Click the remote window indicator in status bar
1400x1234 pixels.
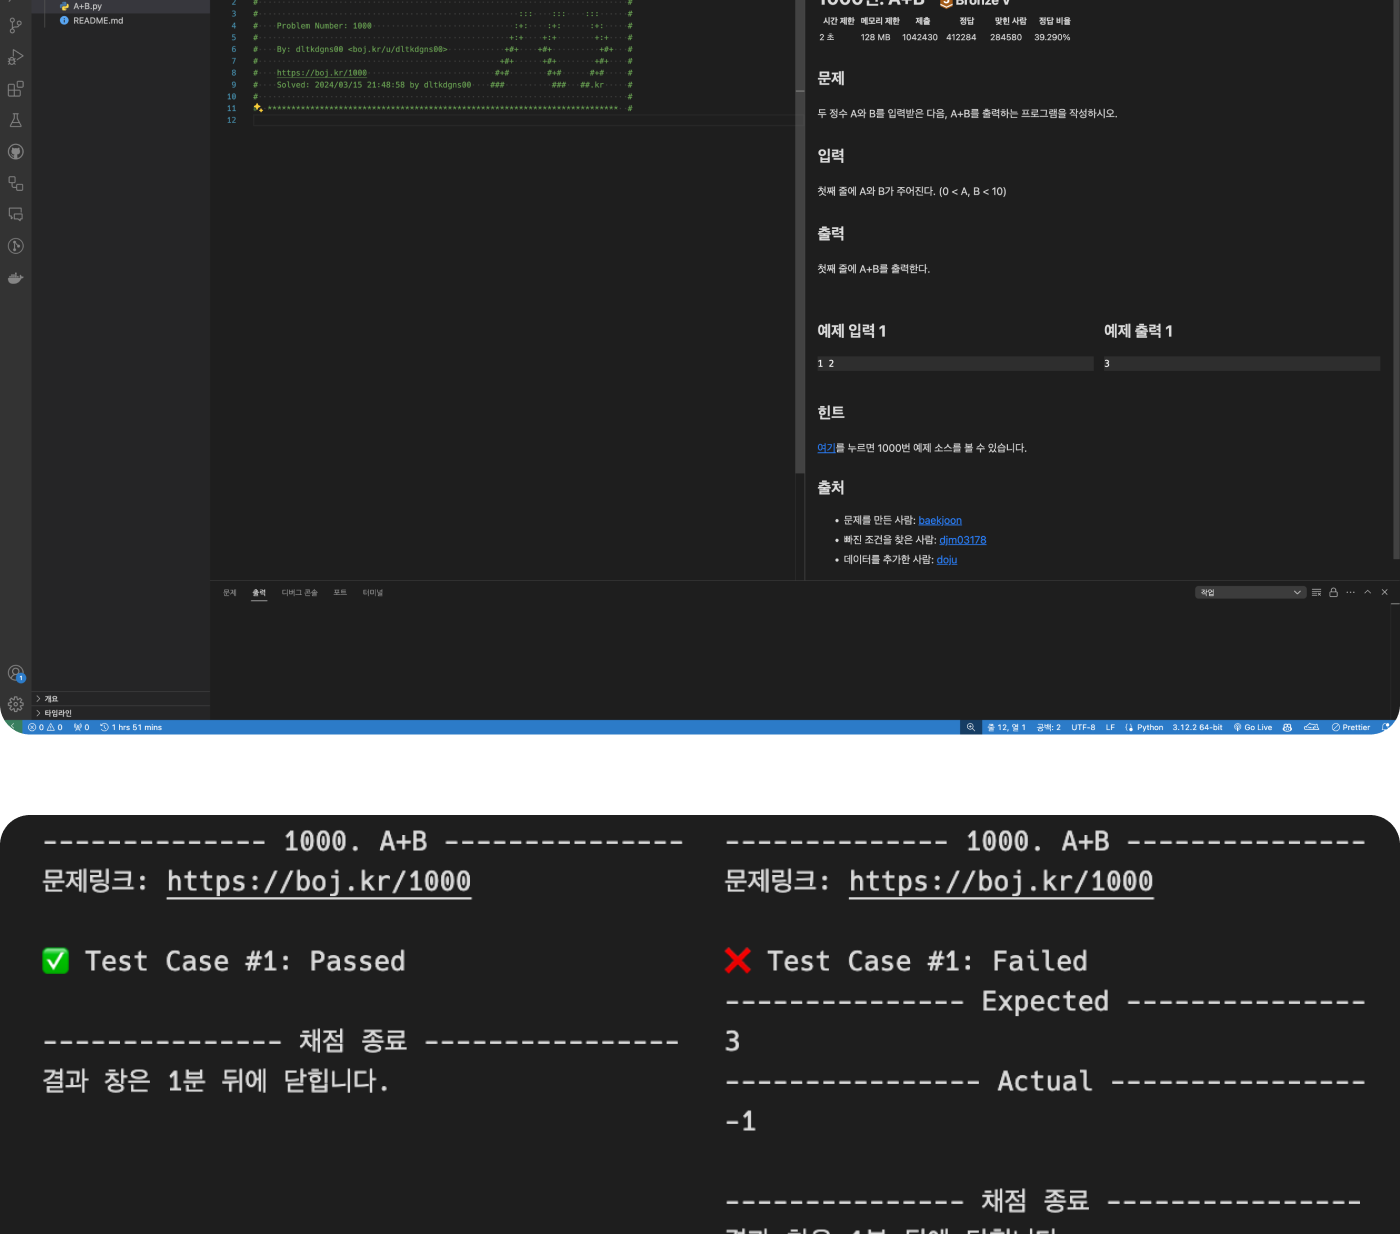coord(12,727)
